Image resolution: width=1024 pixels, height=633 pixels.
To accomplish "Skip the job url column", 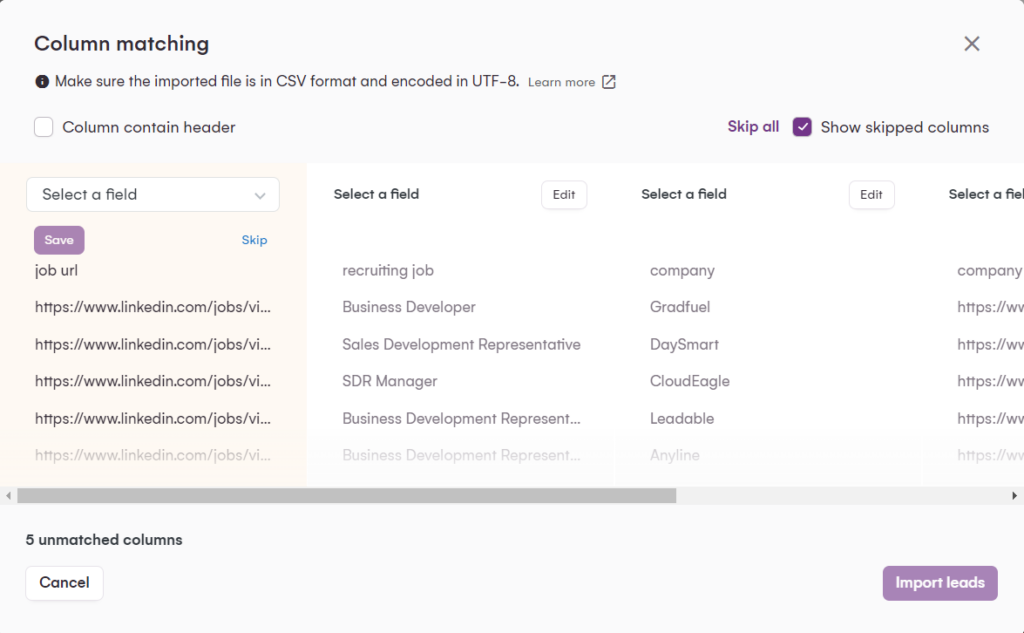I will pyautogui.click(x=254, y=240).
